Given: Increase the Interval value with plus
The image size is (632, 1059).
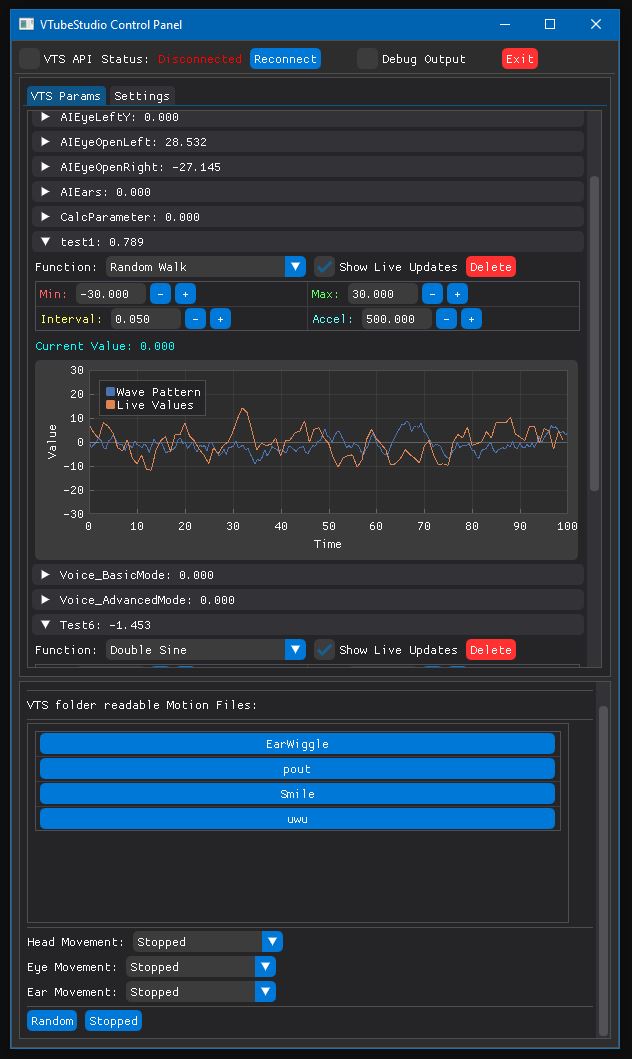Looking at the screenshot, I should 220,319.
